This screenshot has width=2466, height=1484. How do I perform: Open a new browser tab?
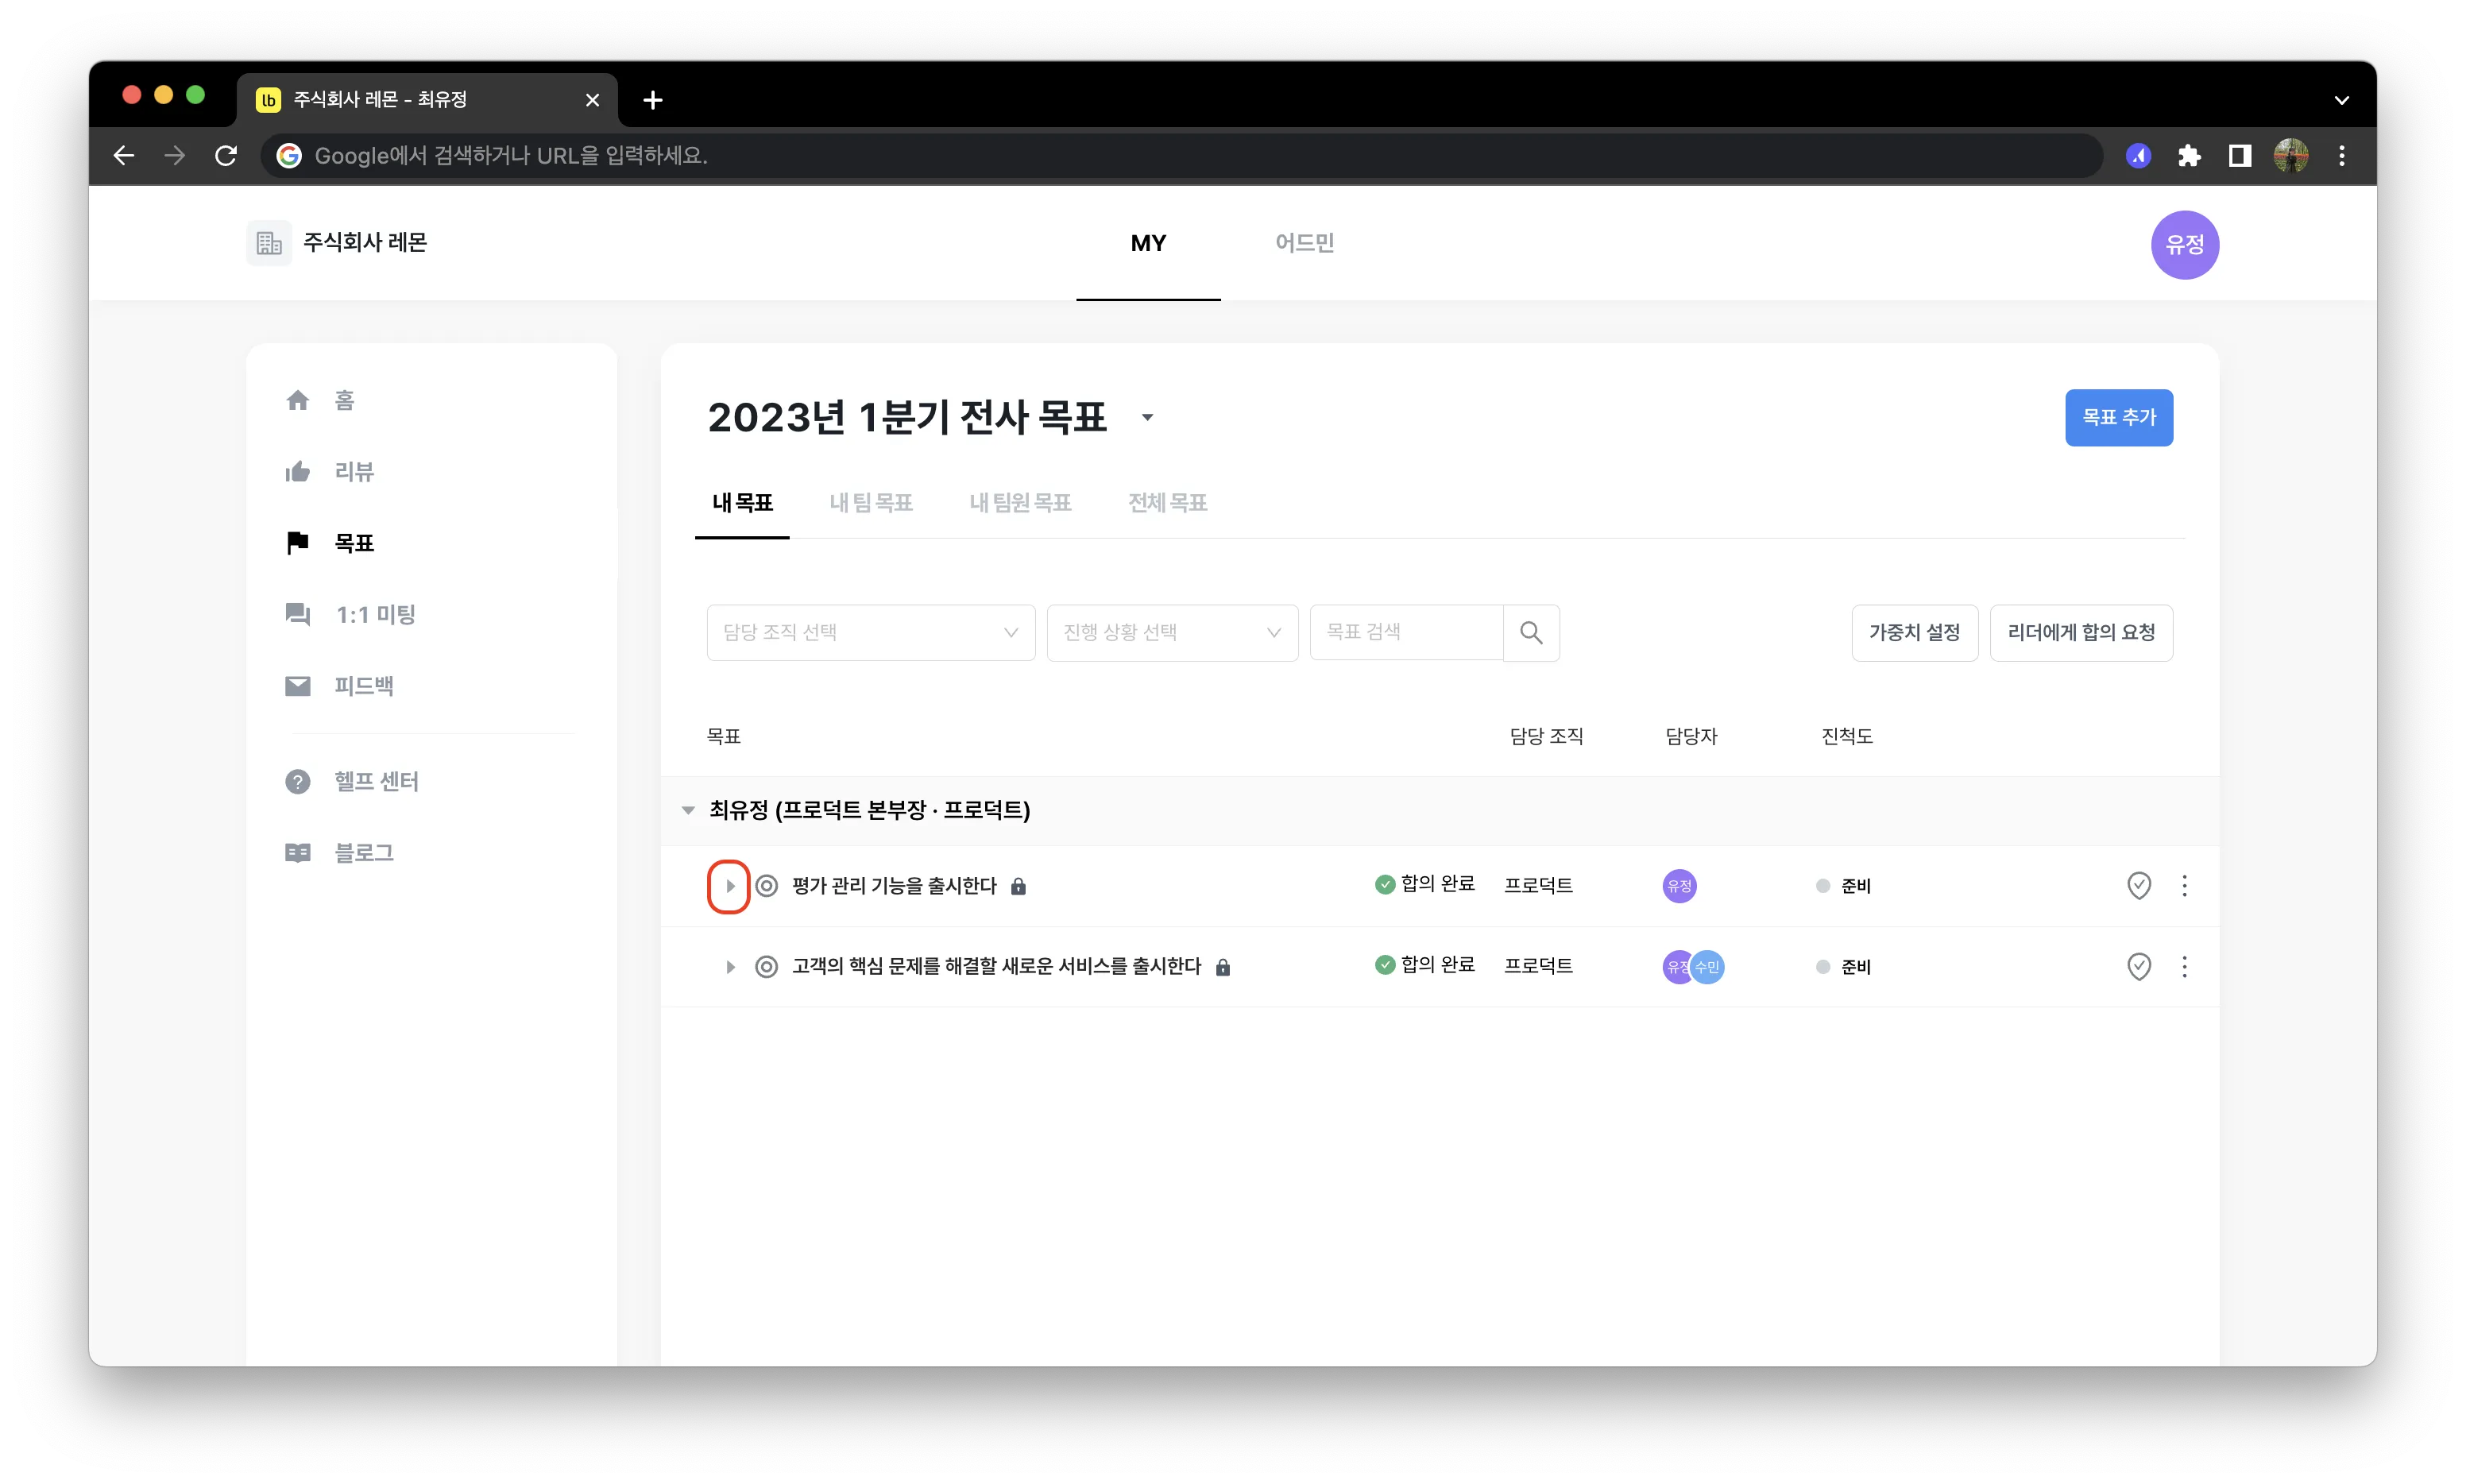click(653, 100)
